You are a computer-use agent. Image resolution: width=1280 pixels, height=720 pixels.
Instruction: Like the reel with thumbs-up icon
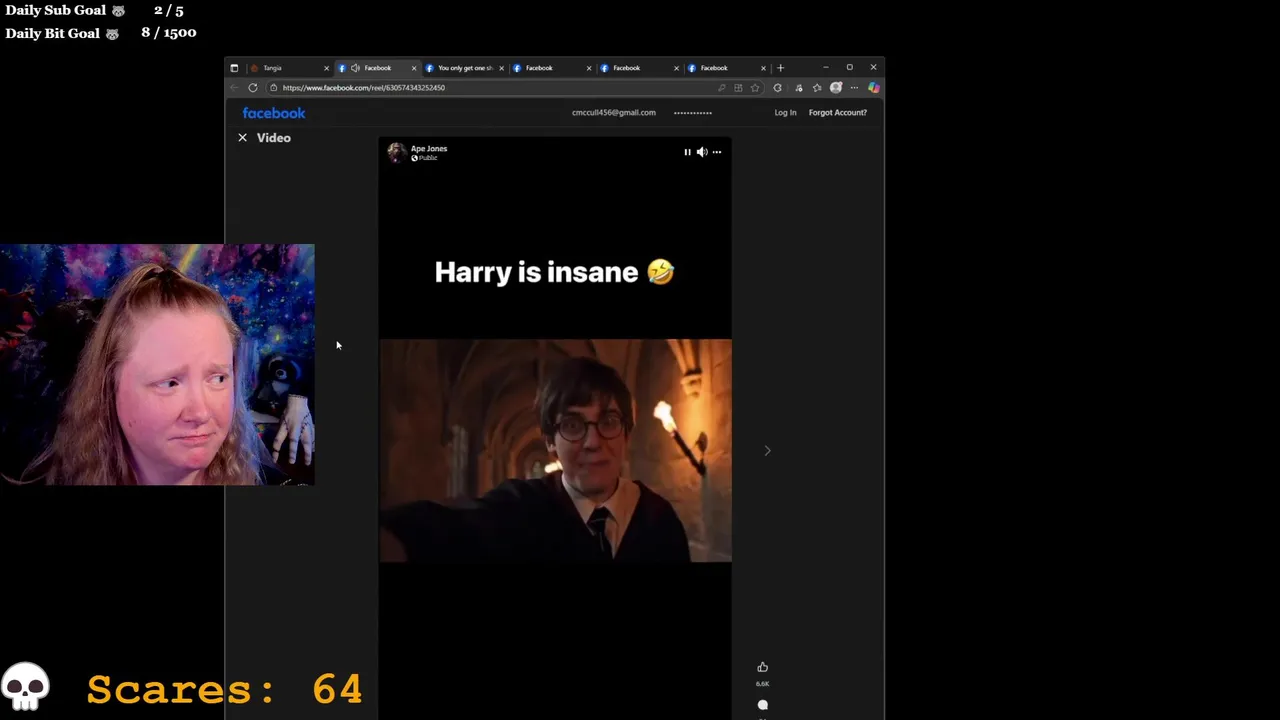tap(762, 667)
